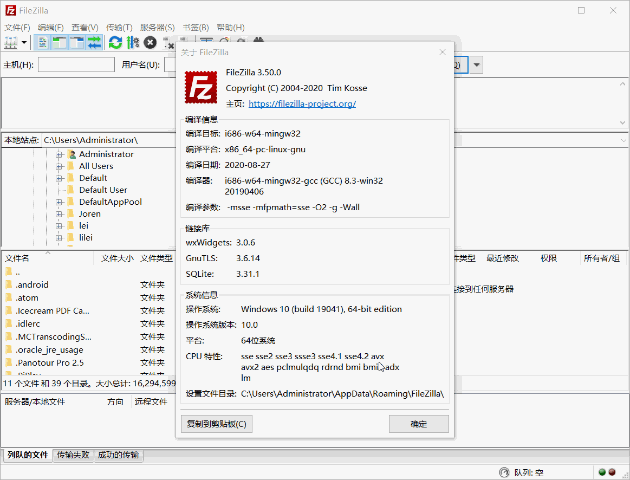Click the 主机(H) host input field
630x480 pixels.
pos(76,65)
